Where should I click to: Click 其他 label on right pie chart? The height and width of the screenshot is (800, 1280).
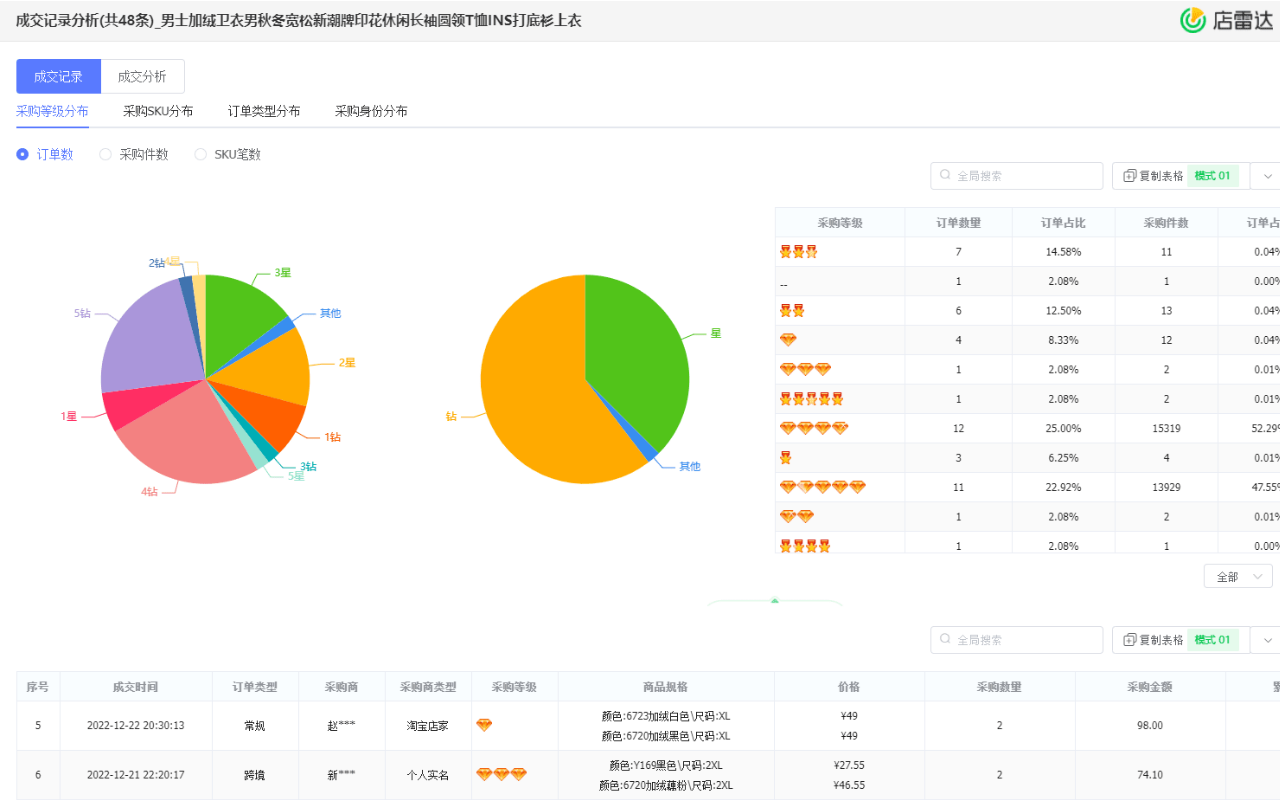[x=690, y=466]
